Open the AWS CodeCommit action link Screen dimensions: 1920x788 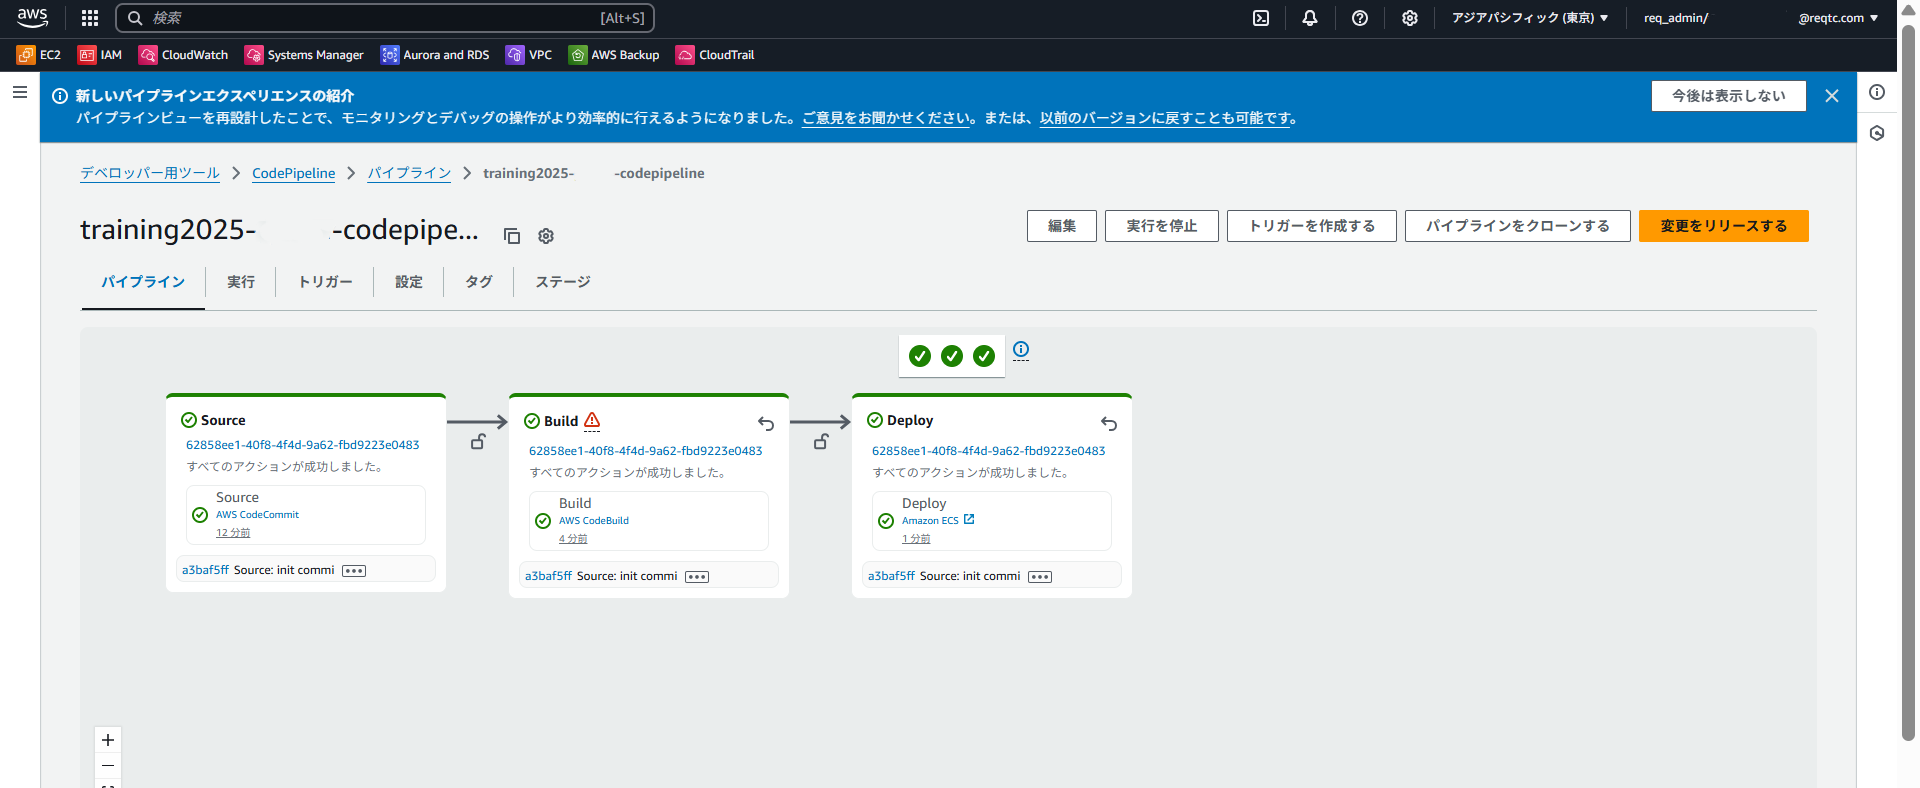point(258,515)
